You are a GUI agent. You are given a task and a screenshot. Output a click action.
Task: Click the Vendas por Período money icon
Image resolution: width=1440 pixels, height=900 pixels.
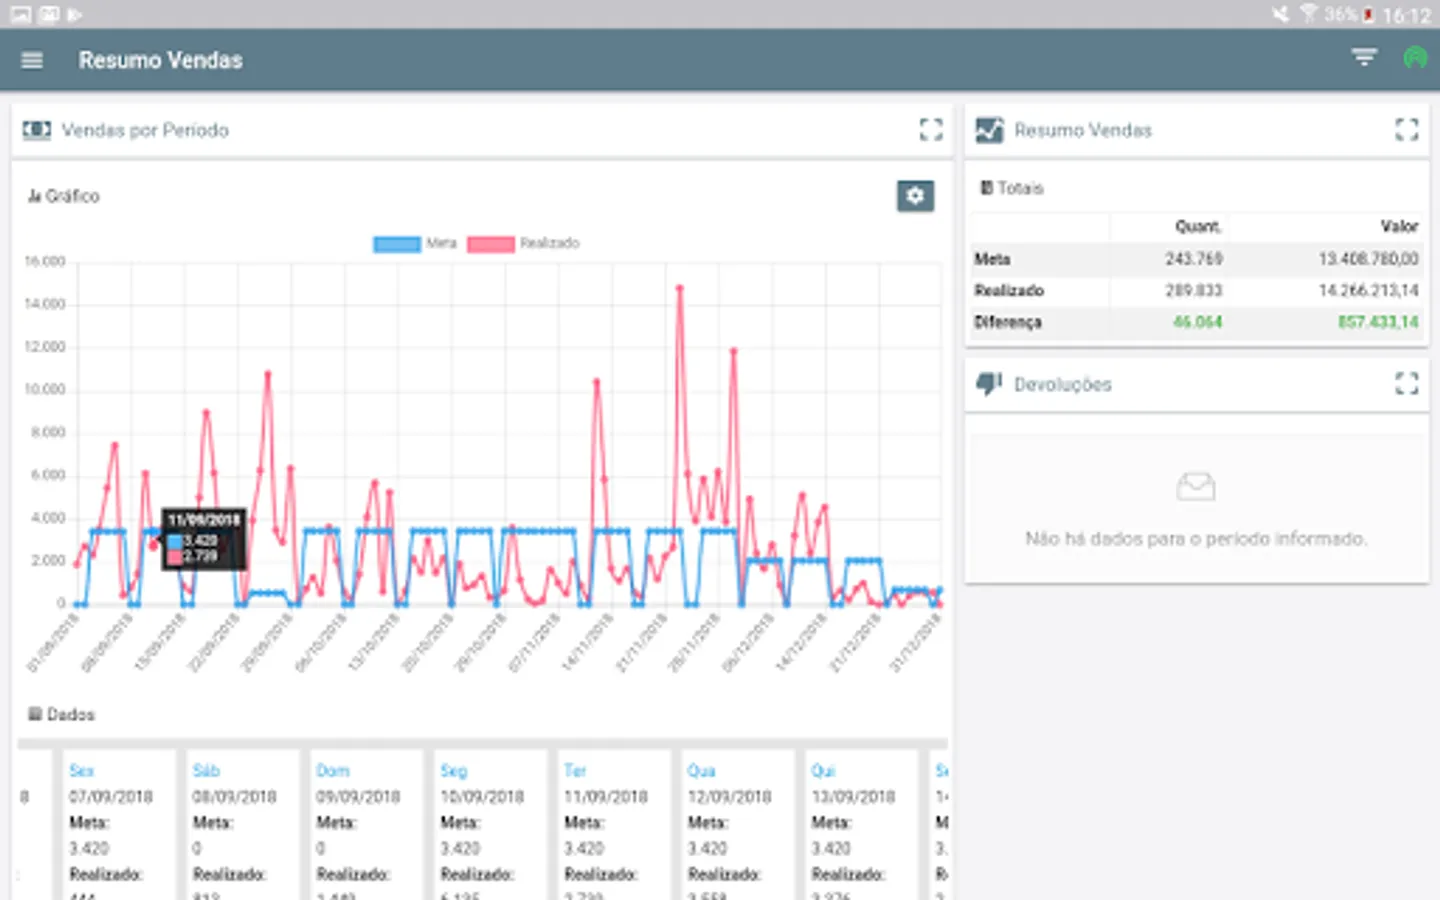pyautogui.click(x=37, y=130)
